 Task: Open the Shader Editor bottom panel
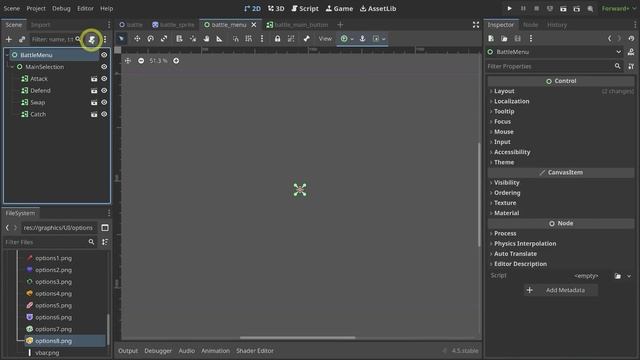[x=255, y=351]
